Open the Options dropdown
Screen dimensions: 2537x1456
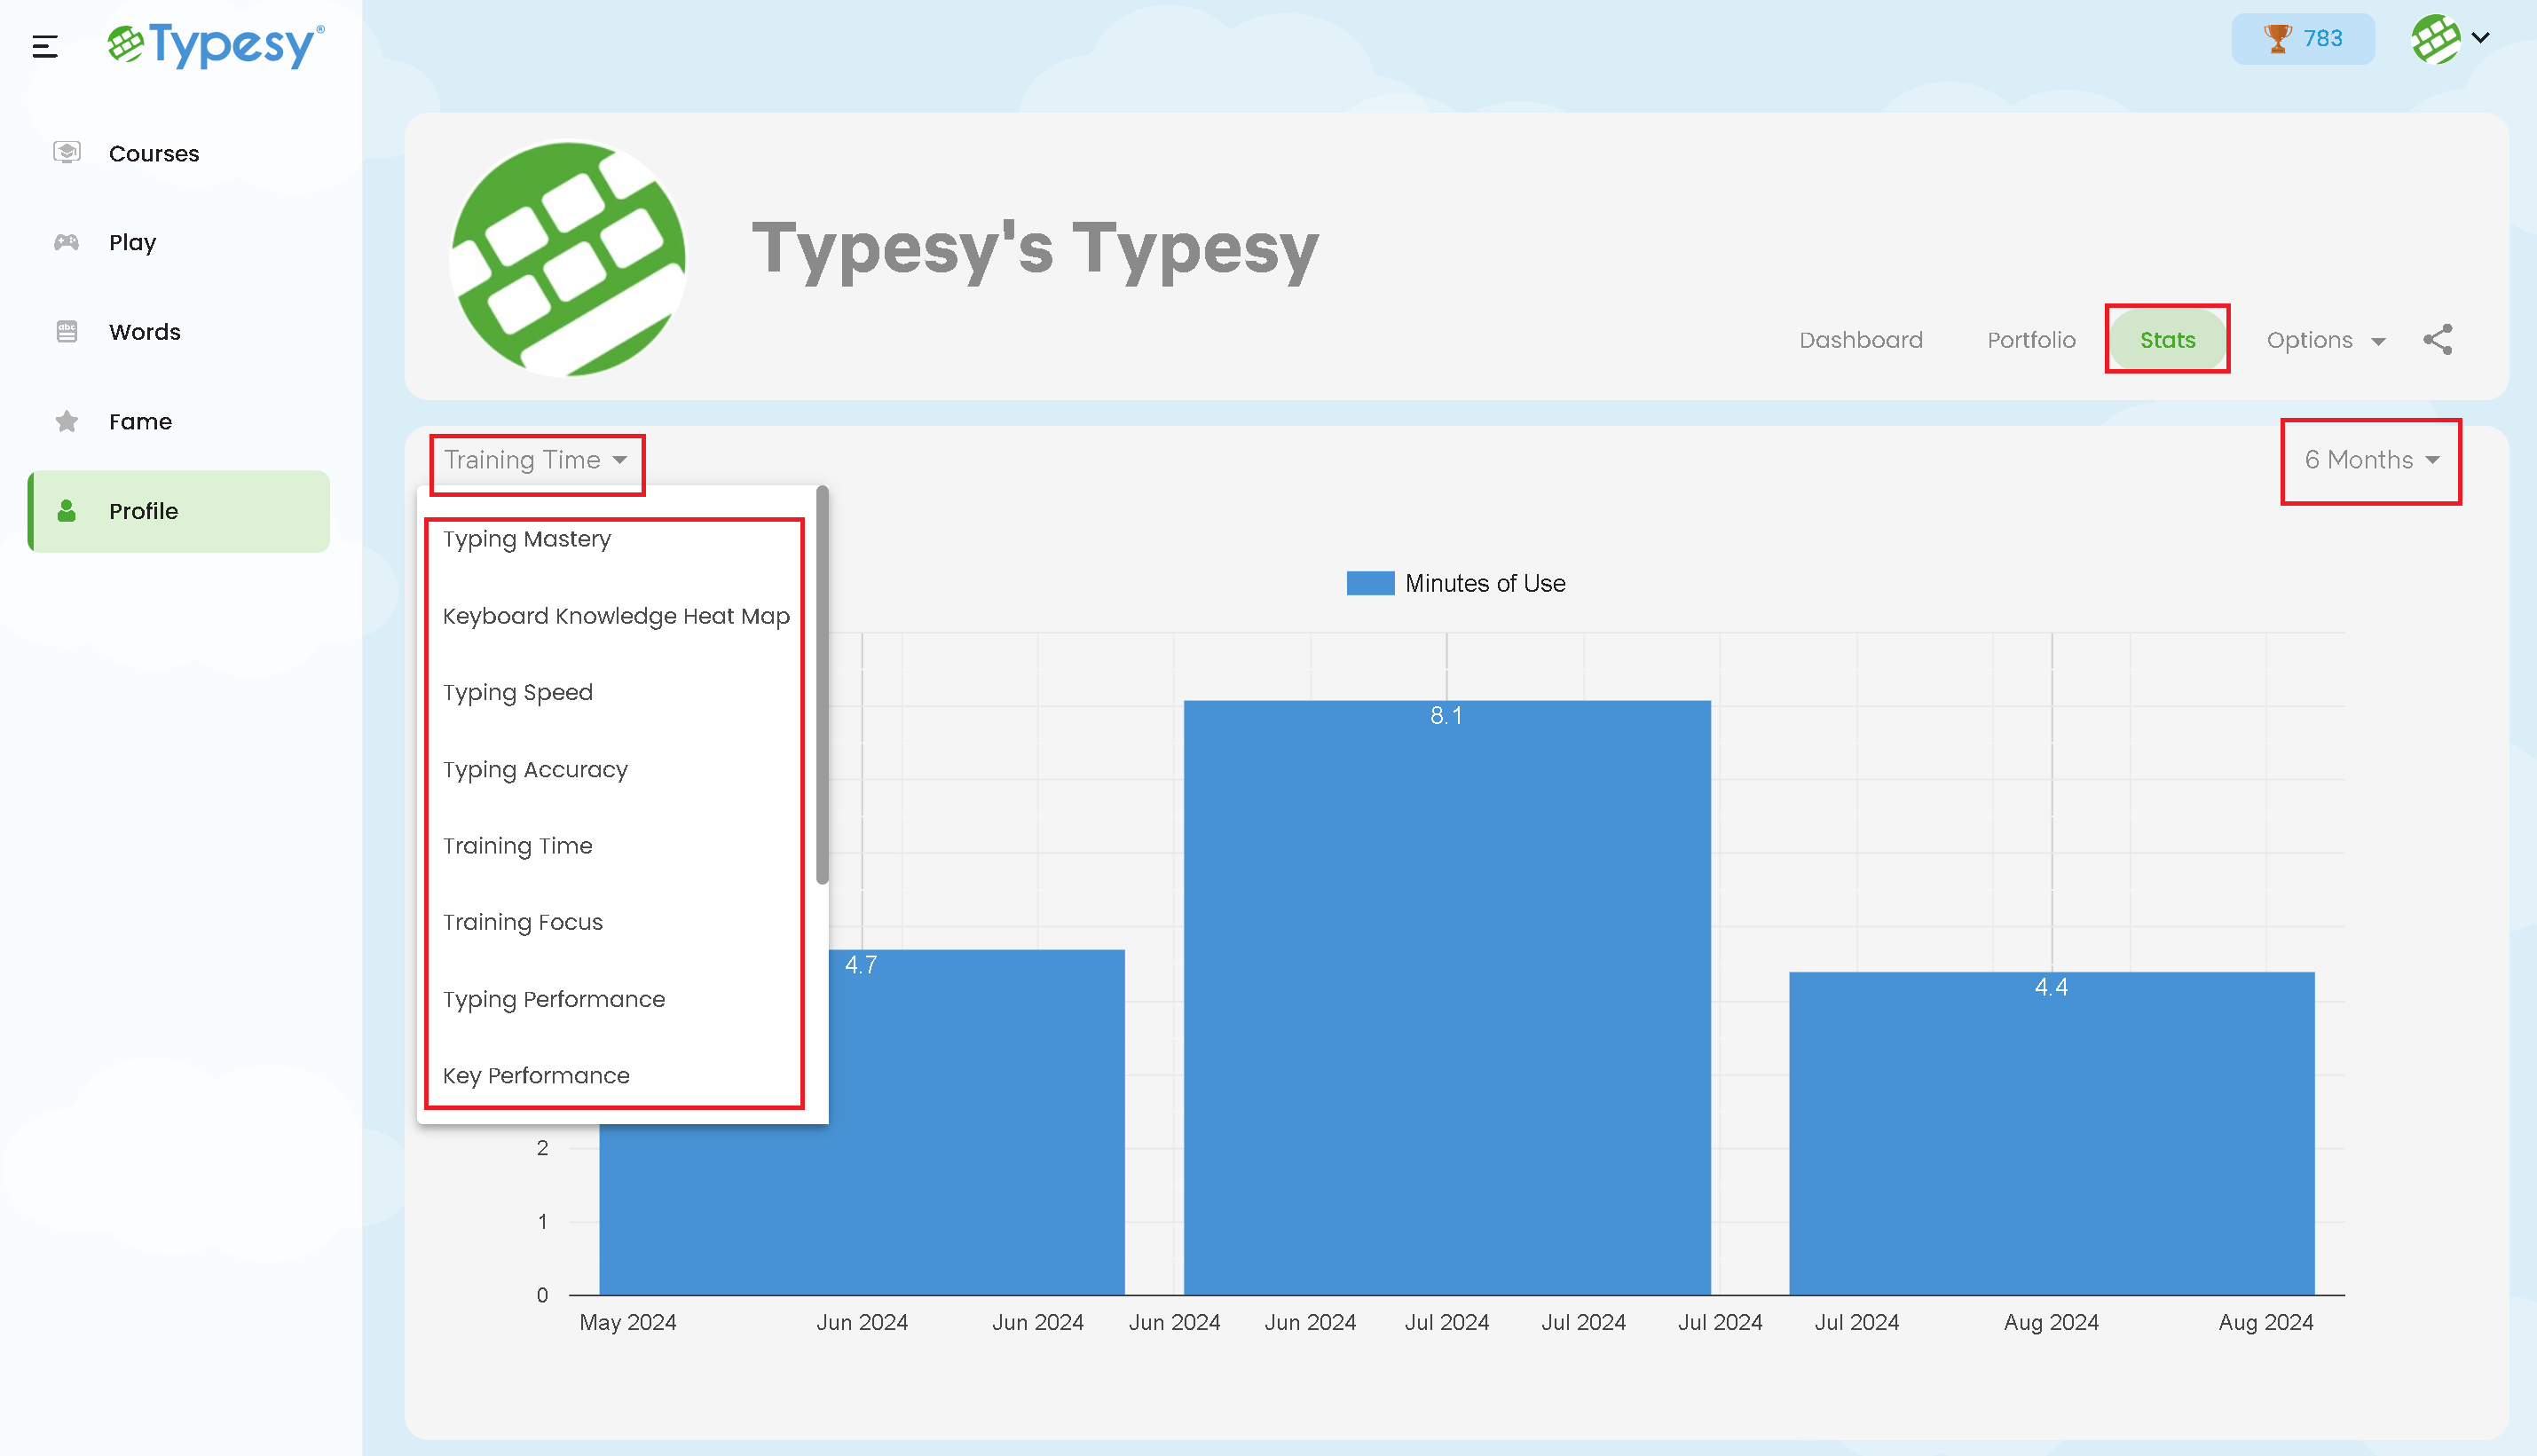tap(2326, 340)
